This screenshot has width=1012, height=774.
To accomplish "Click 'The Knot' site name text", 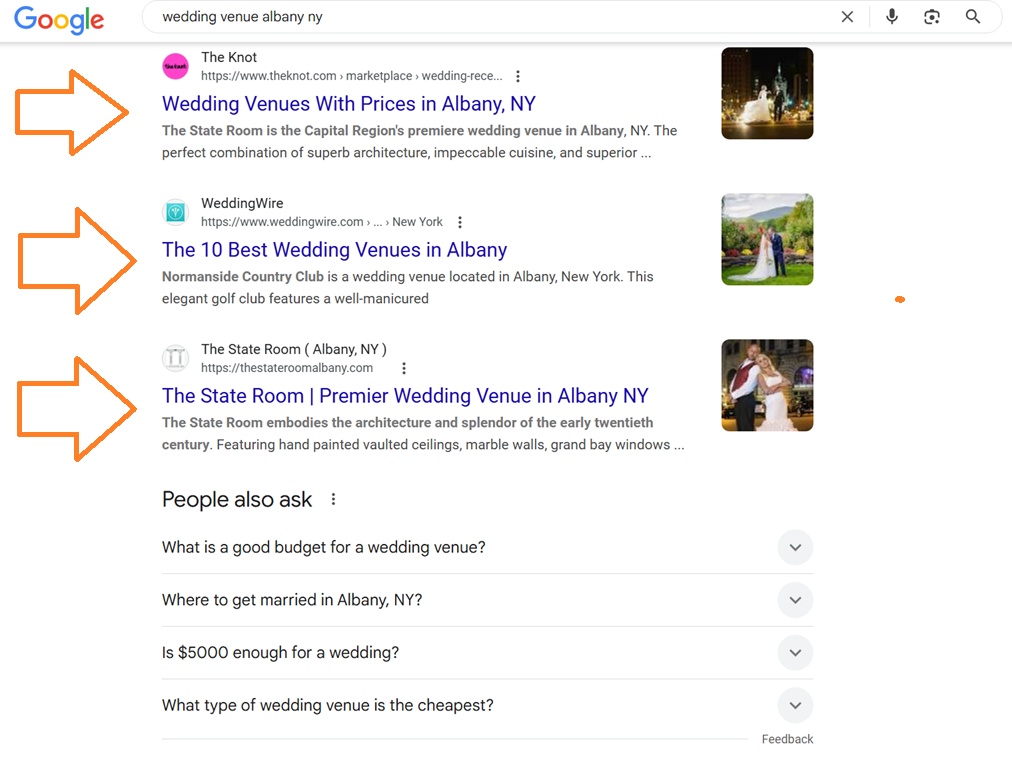I will (x=228, y=57).
